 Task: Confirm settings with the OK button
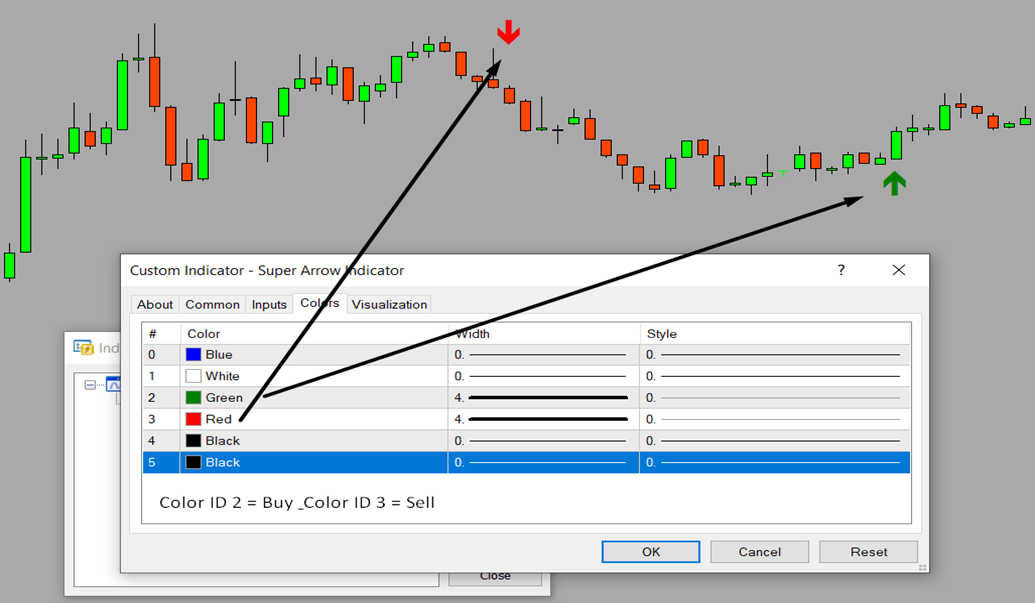[x=650, y=552]
